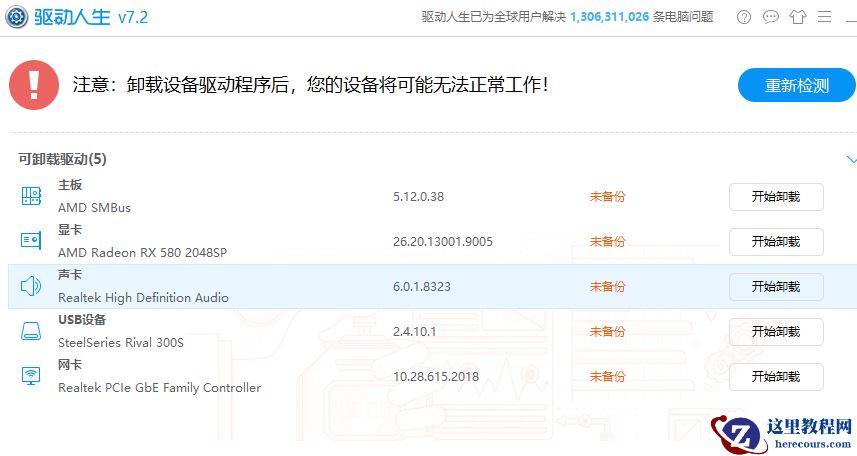Start uninstalling Realtek High Definition Audio driver

point(776,287)
